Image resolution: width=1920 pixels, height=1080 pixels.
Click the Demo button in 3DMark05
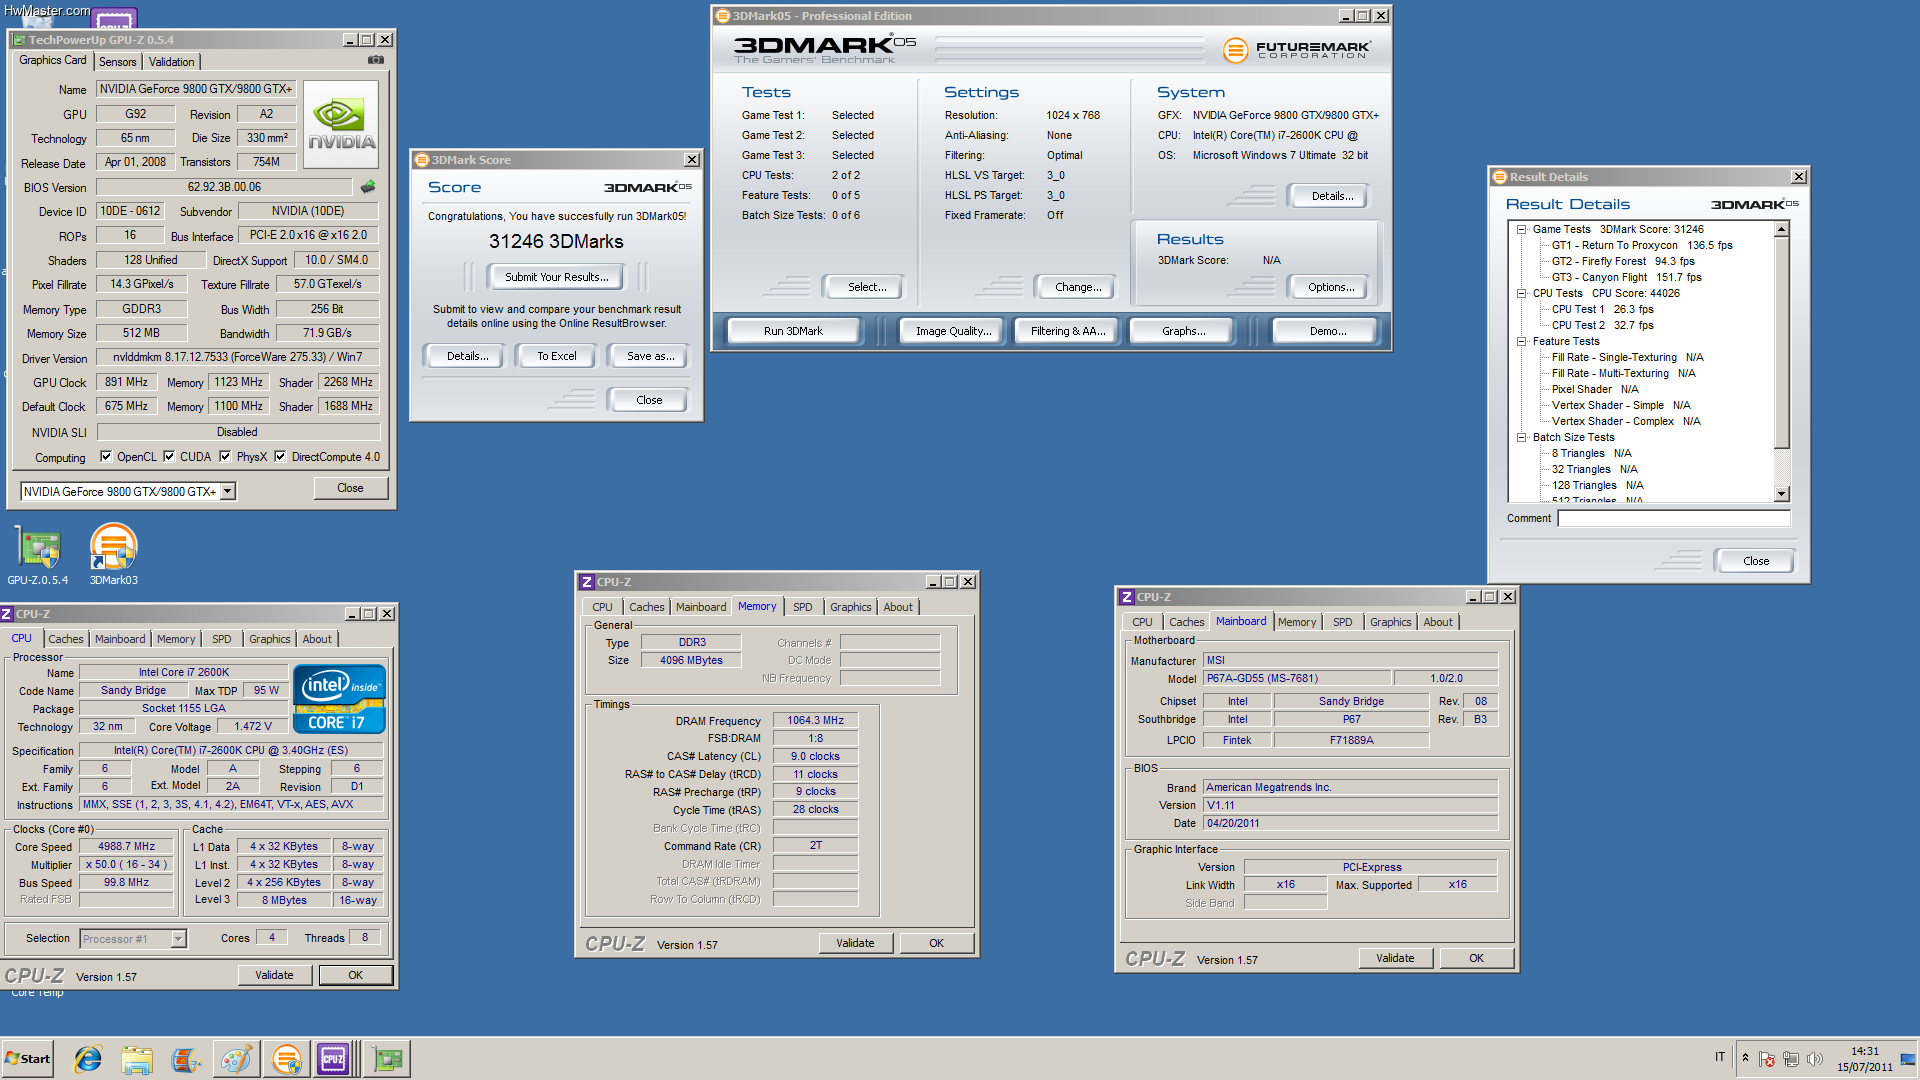[x=1327, y=331]
